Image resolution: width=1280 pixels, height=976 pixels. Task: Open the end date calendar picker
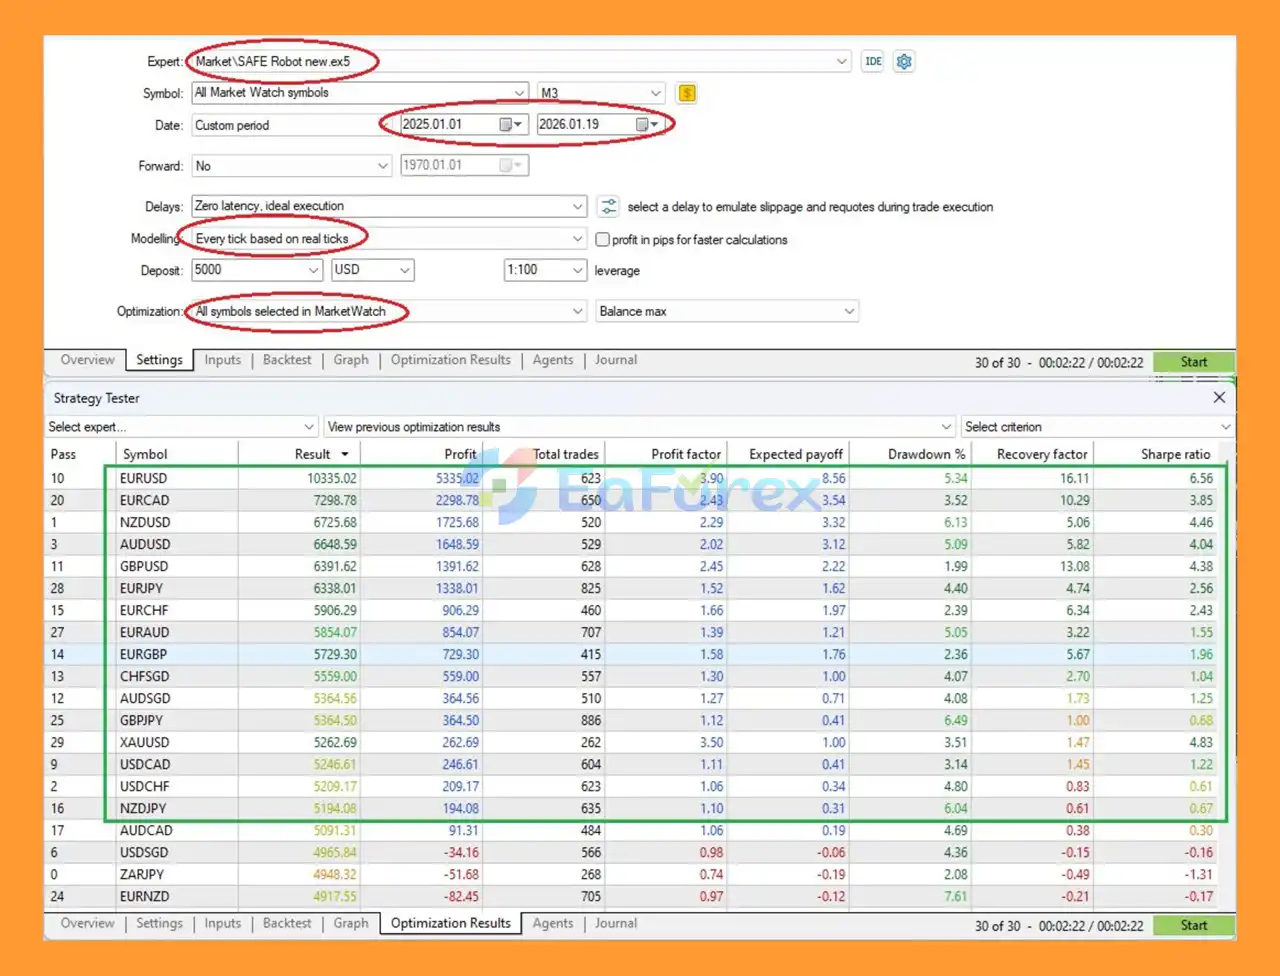(646, 125)
